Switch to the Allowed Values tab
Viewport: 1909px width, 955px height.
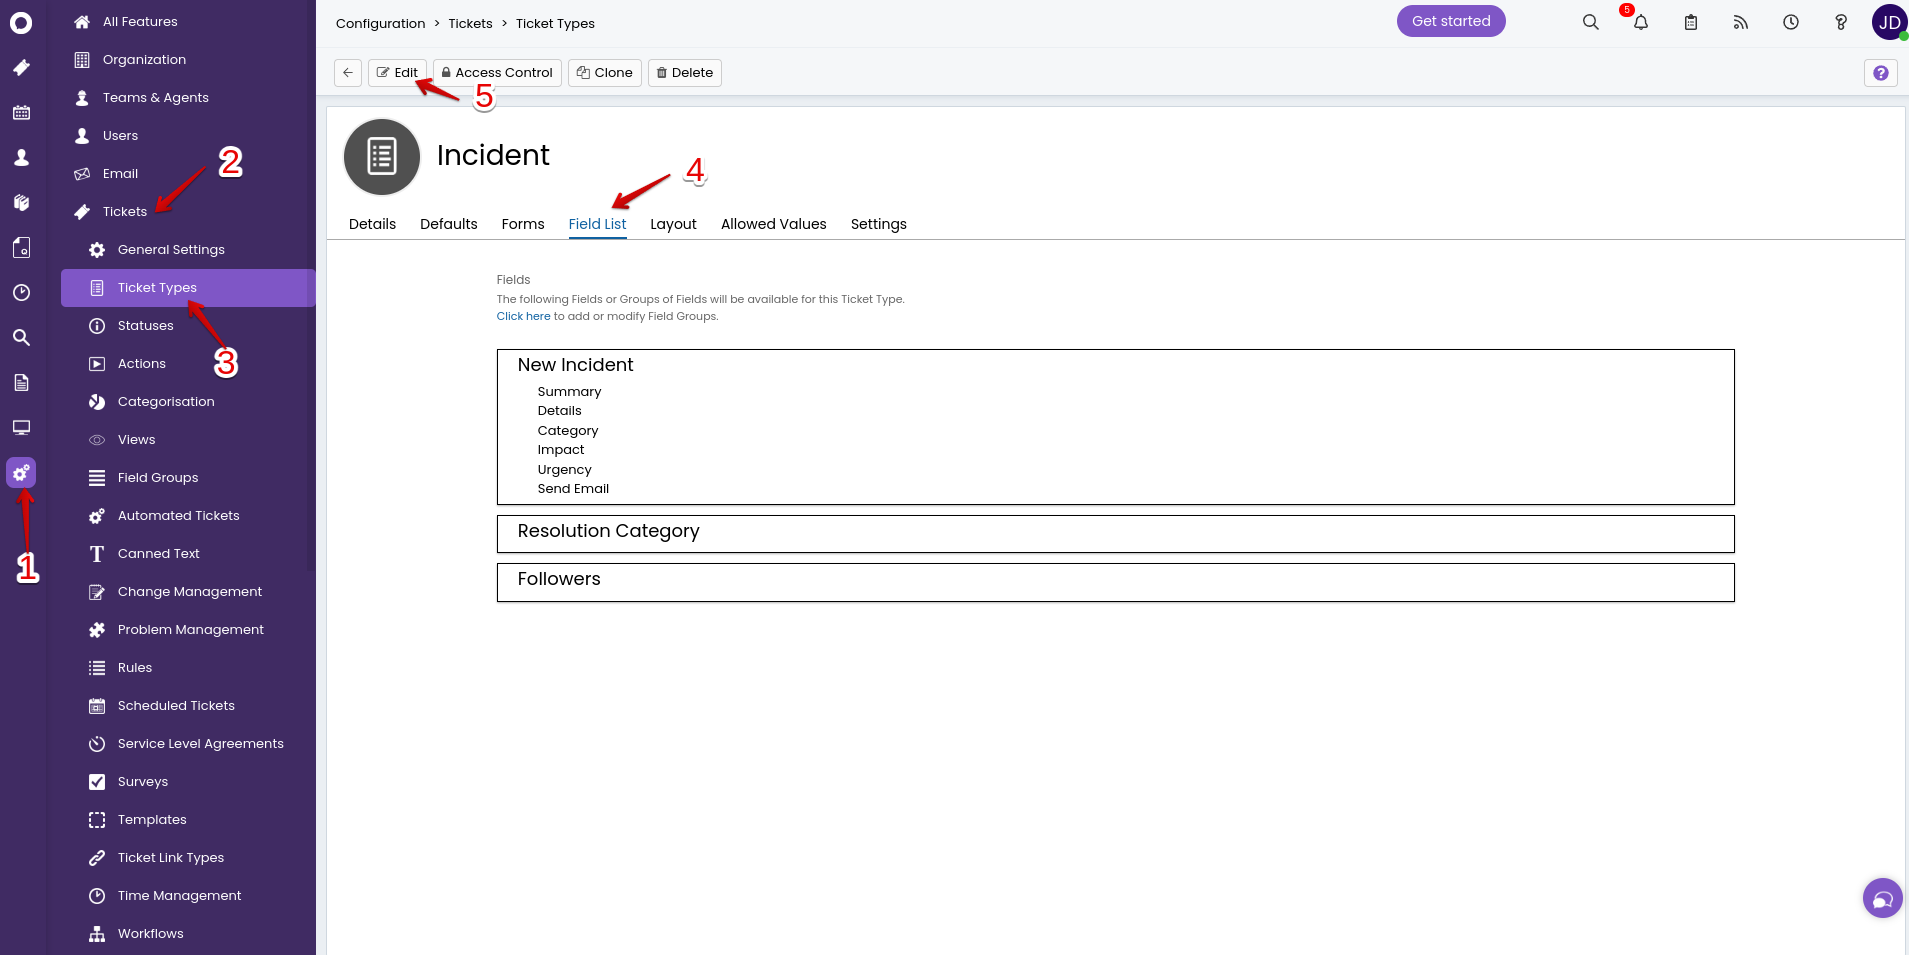(x=773, y=224)
